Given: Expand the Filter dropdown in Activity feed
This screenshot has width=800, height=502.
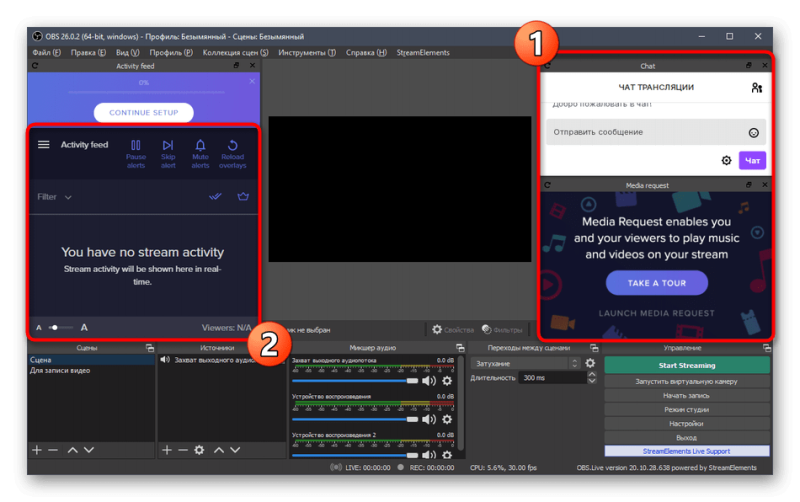Looking at the screenshot, I should (54, 197).
